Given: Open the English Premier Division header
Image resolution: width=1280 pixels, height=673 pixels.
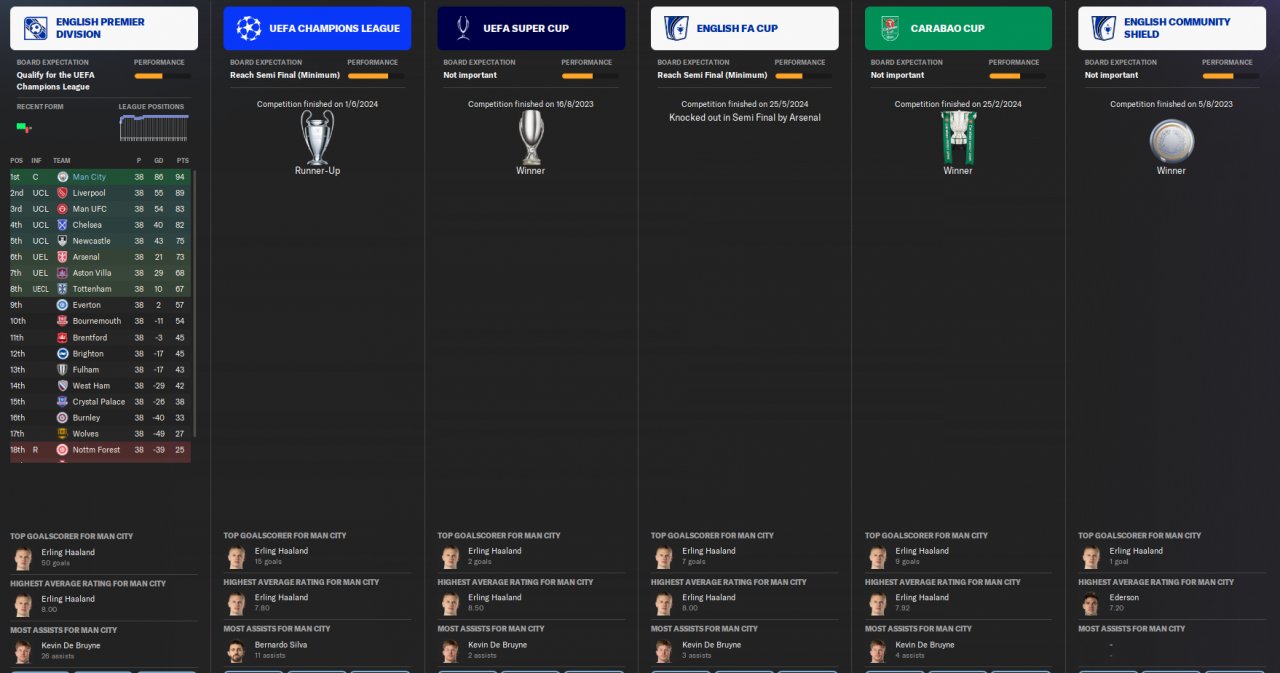Looking at the screenshot, I should [104, 28].
